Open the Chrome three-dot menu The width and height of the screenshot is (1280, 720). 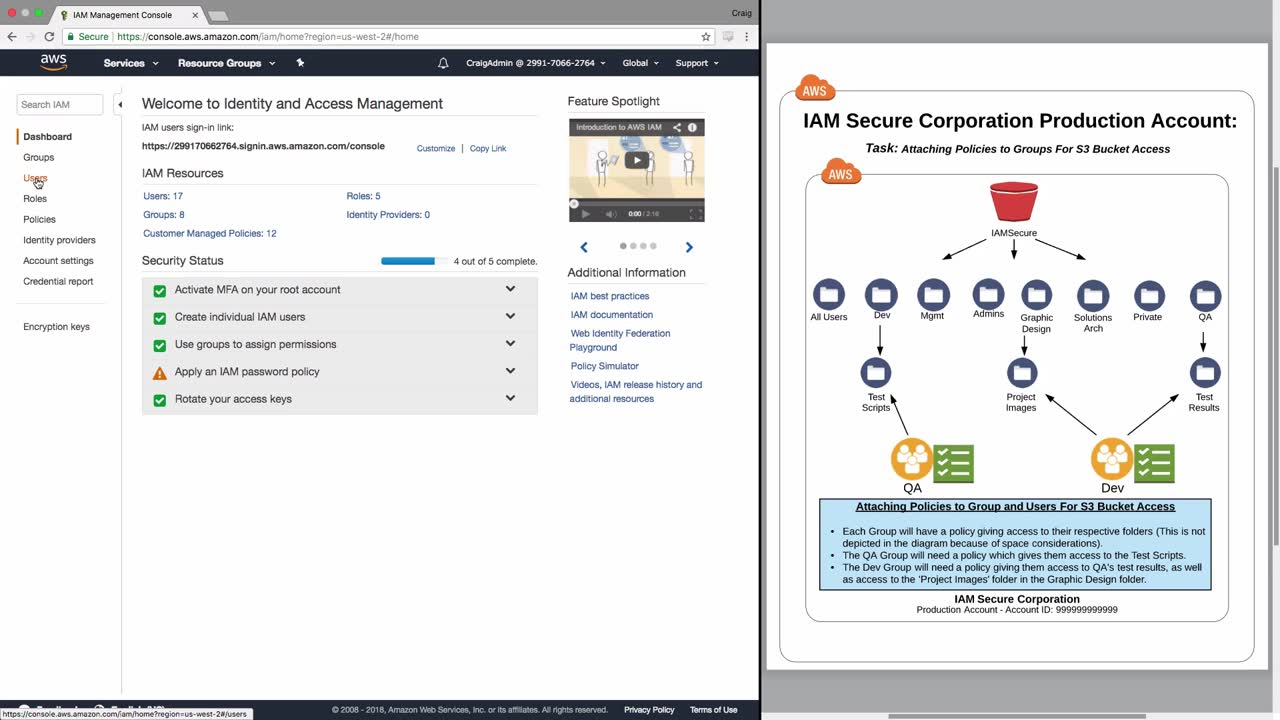pyautogui.click(x=746, y=36)
